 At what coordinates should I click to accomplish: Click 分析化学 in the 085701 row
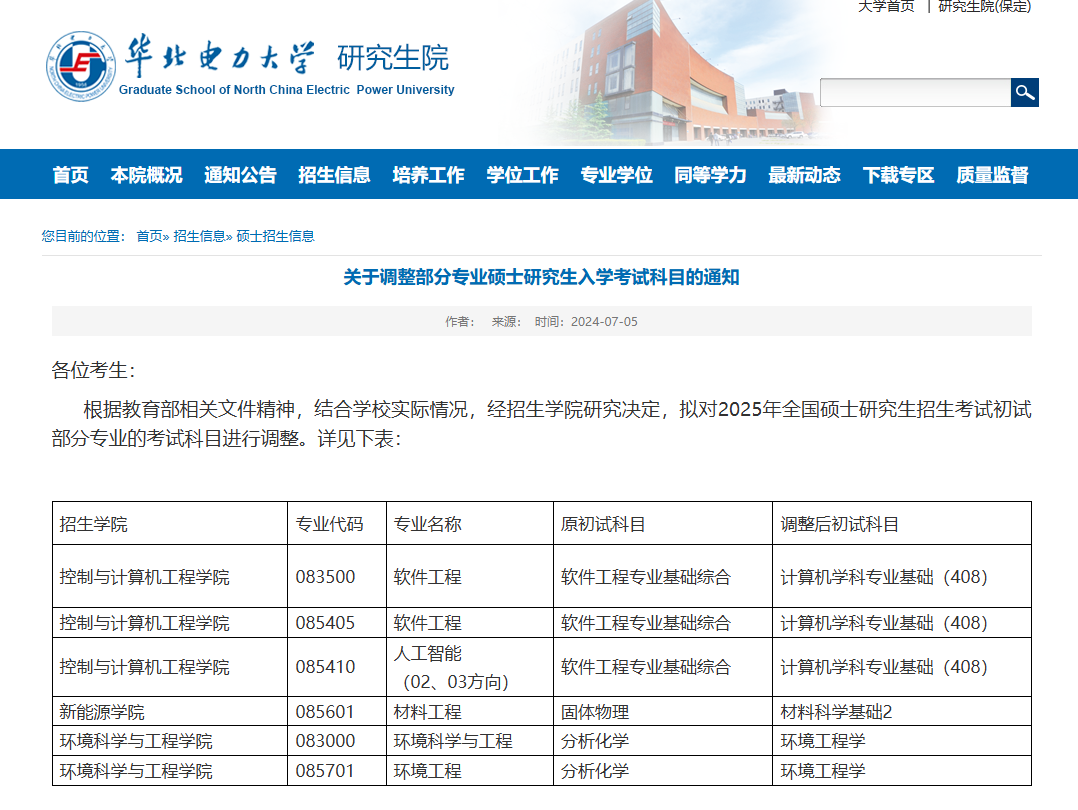pyautogui.click(x=595, y=771)
